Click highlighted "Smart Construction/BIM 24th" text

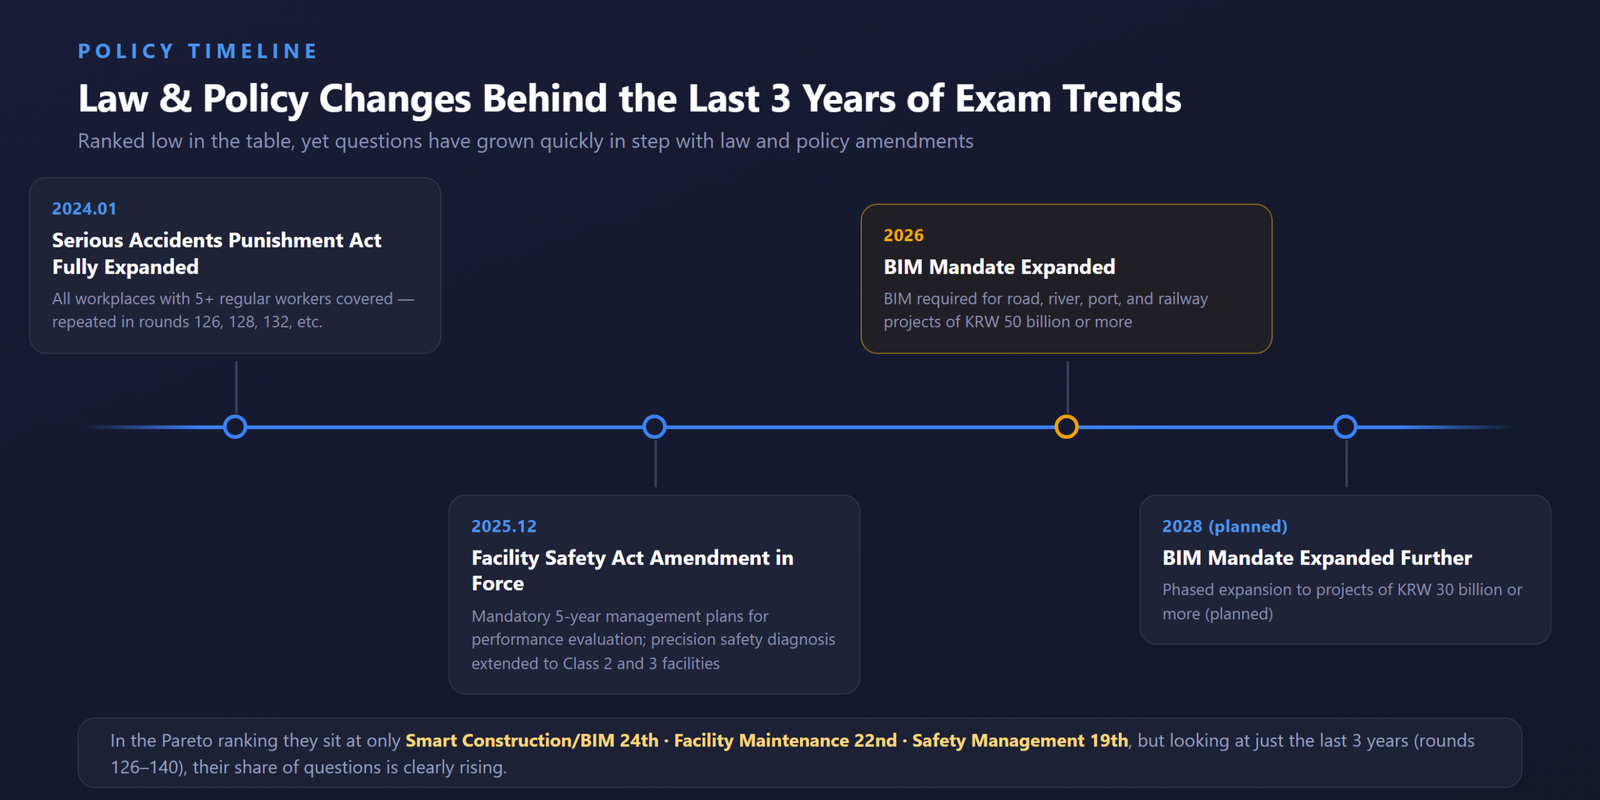pos(532,741)
